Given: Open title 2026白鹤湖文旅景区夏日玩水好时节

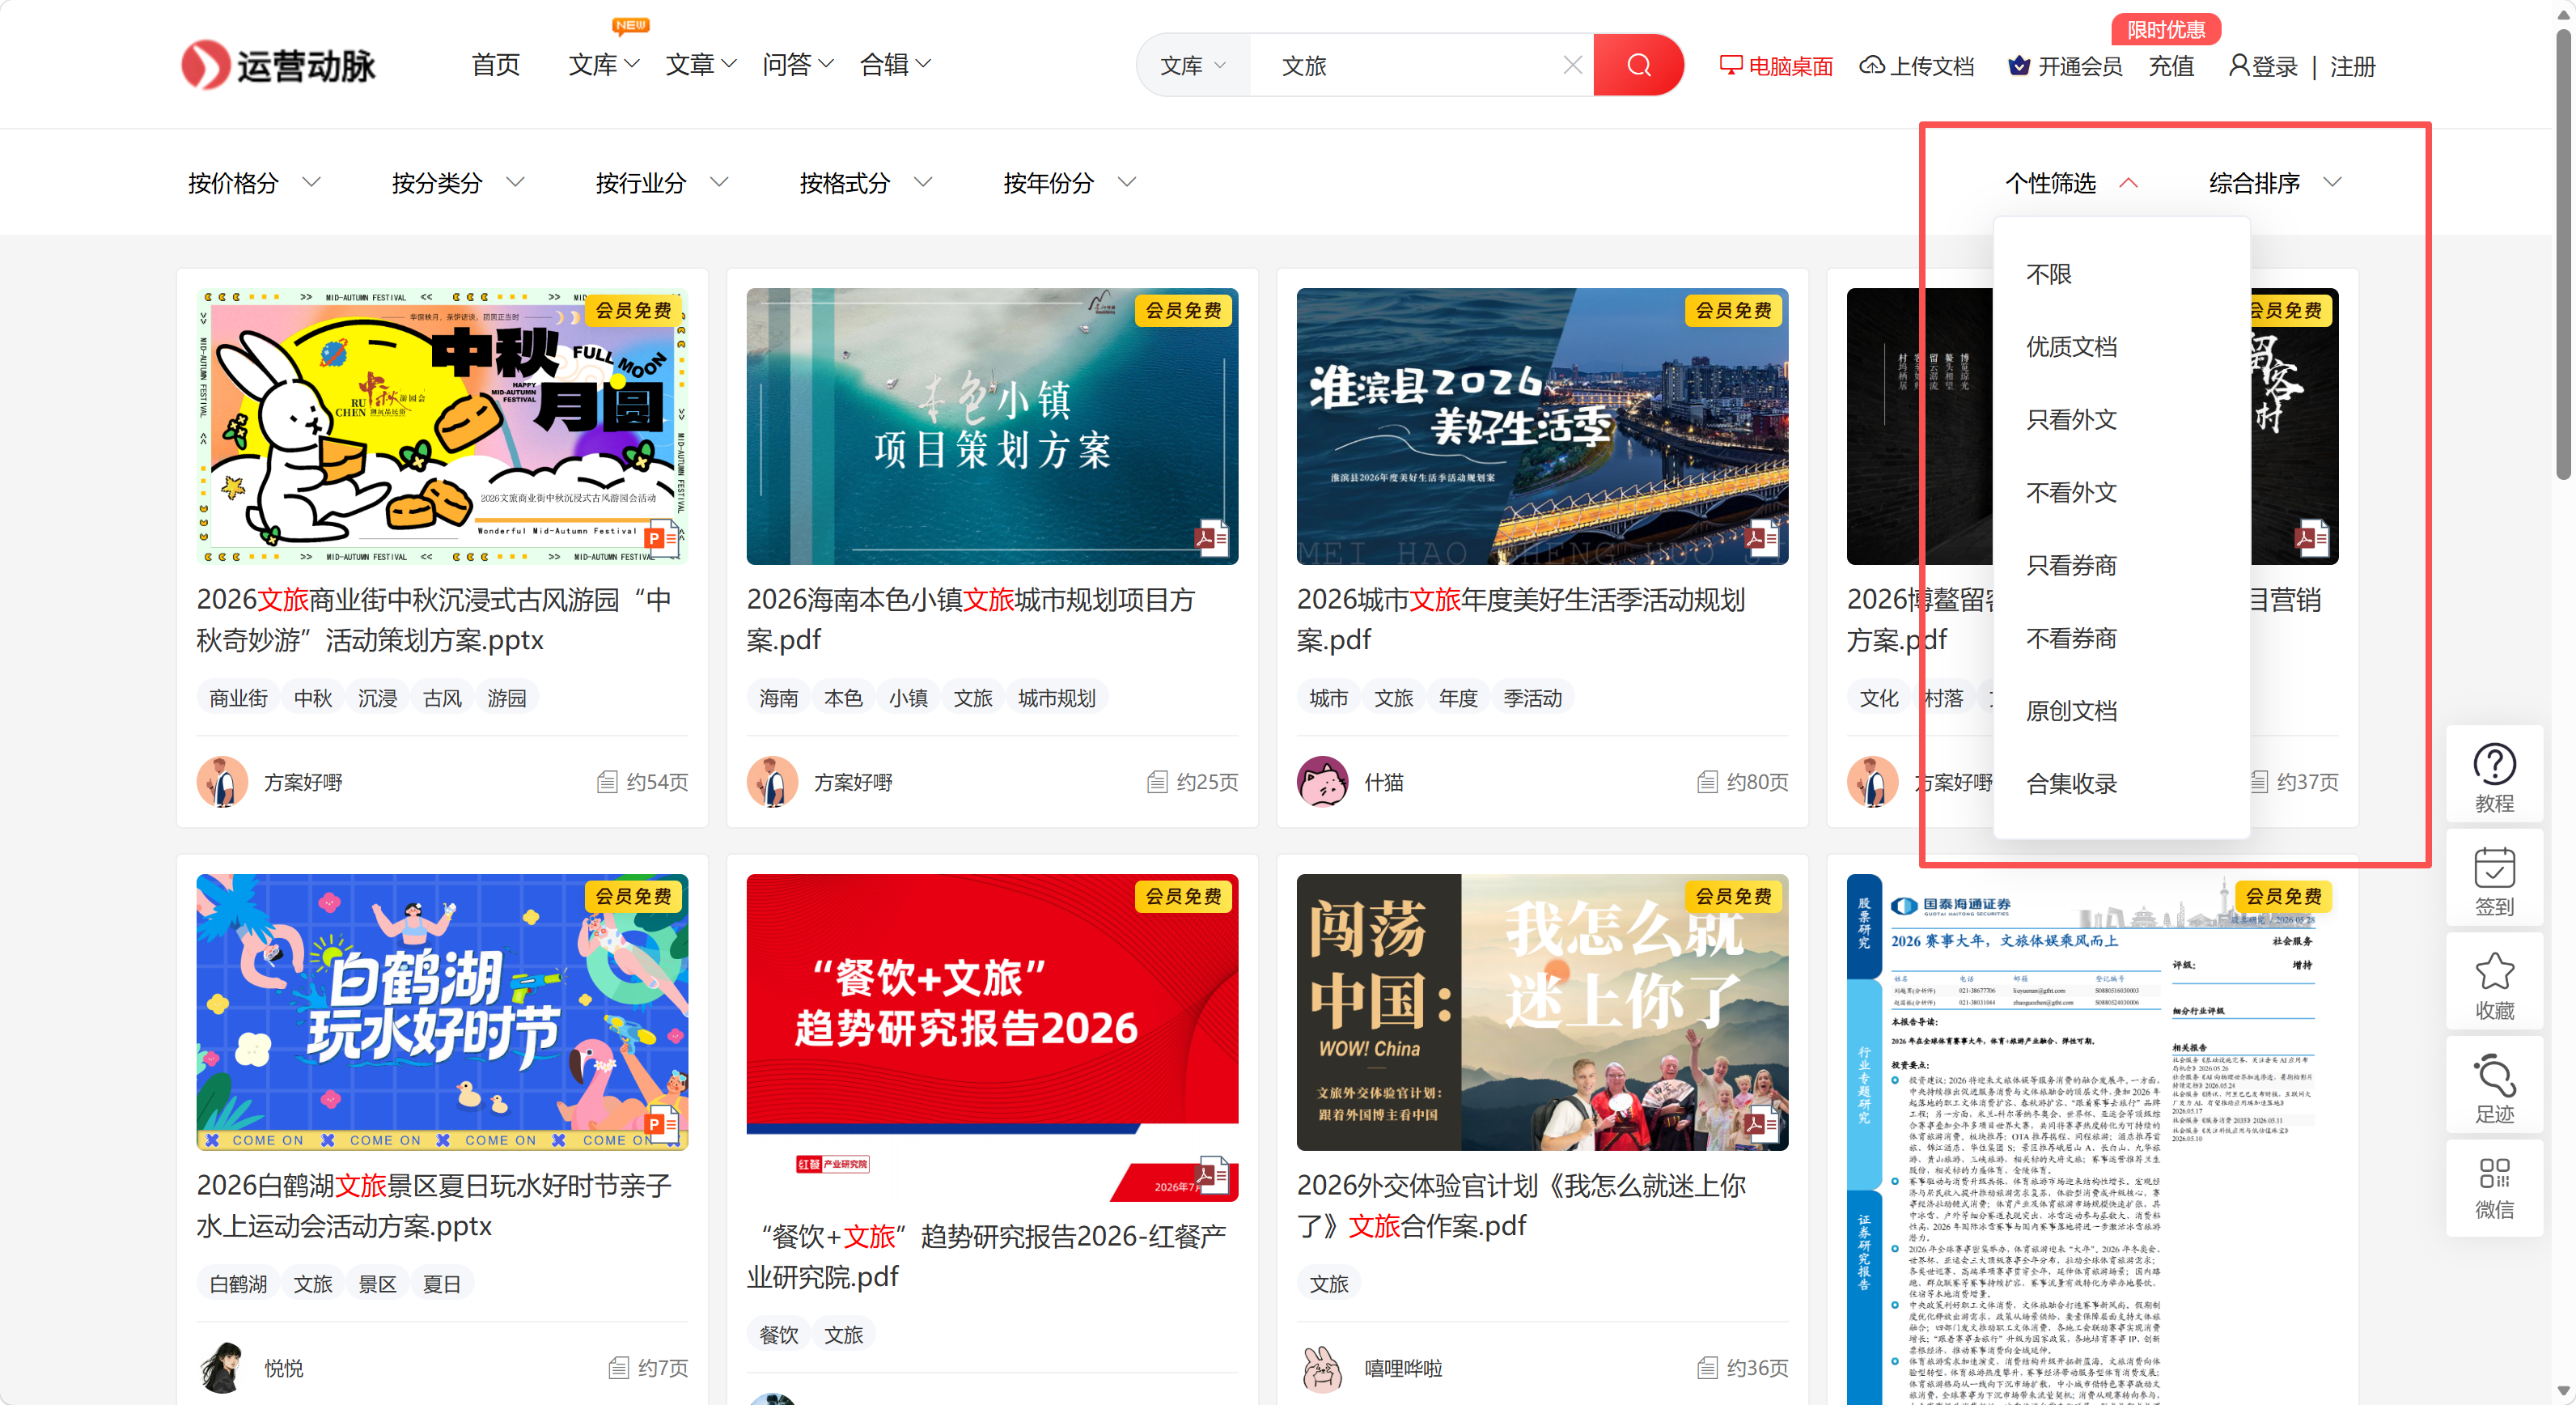Looking at the screenshot, I should click(434, 1206).
